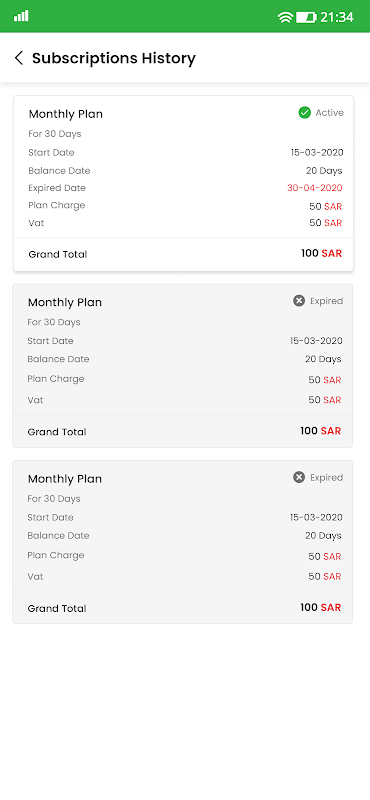The height and width of the screenshot is (800, 370).
Task: Click Start Date value in active plan
Action: (317, 153)
